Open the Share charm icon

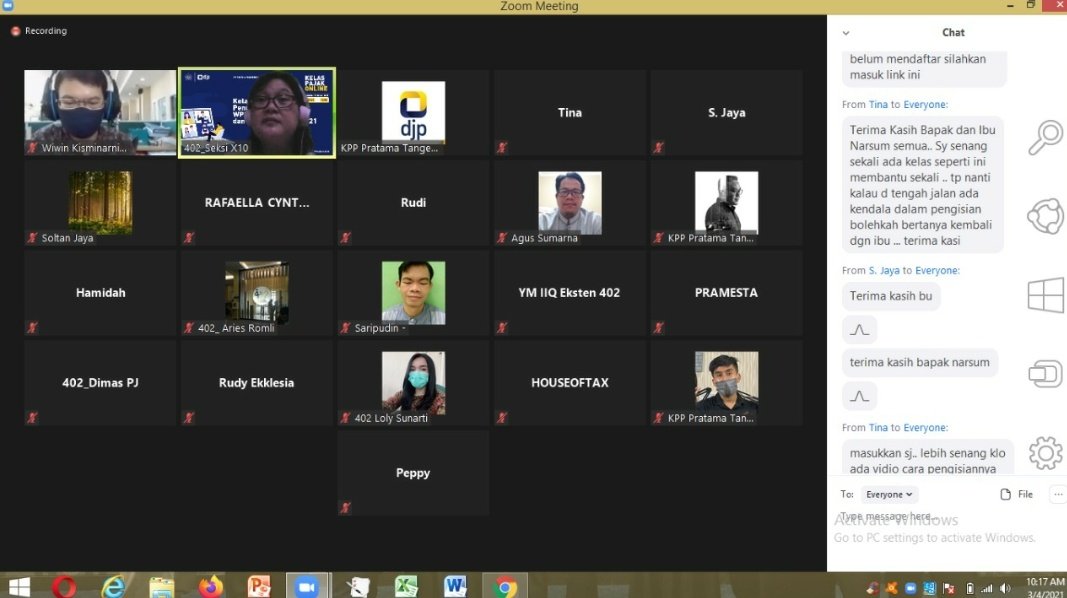pyautogui.click(x=1045, y=216)
